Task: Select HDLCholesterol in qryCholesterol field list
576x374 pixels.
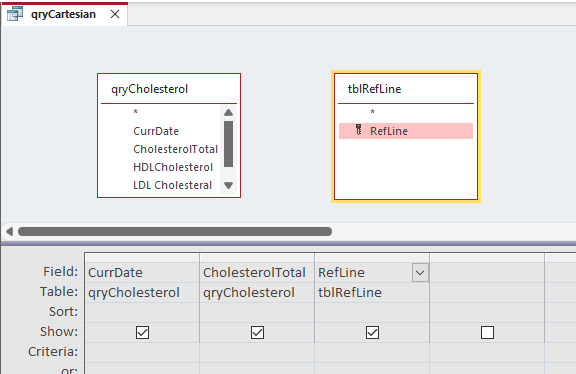Action: (x=173, y=167)
